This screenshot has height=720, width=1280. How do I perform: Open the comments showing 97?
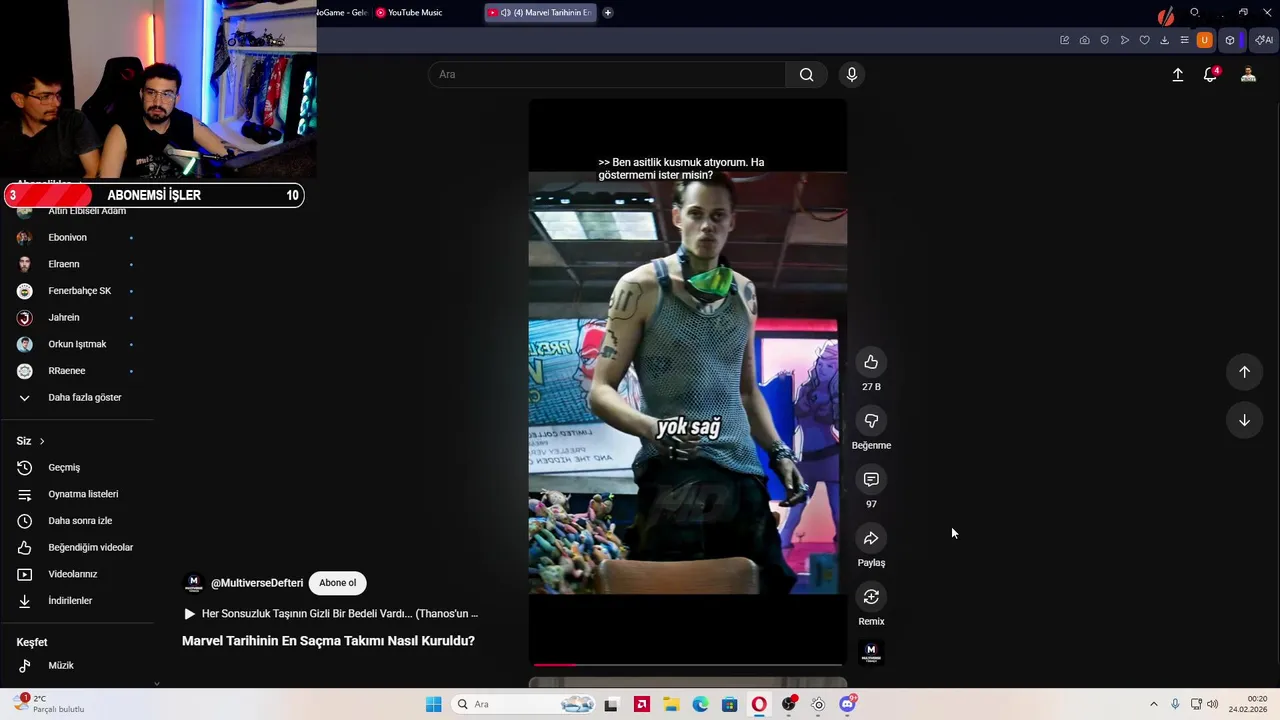[871, 480]
